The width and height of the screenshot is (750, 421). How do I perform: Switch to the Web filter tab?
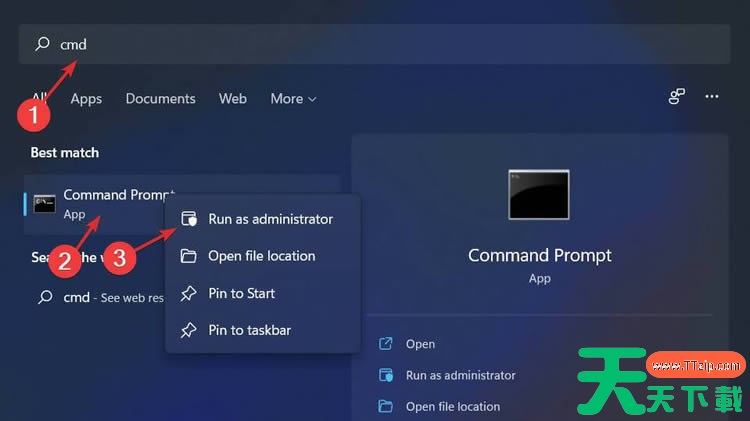point(233,99)
